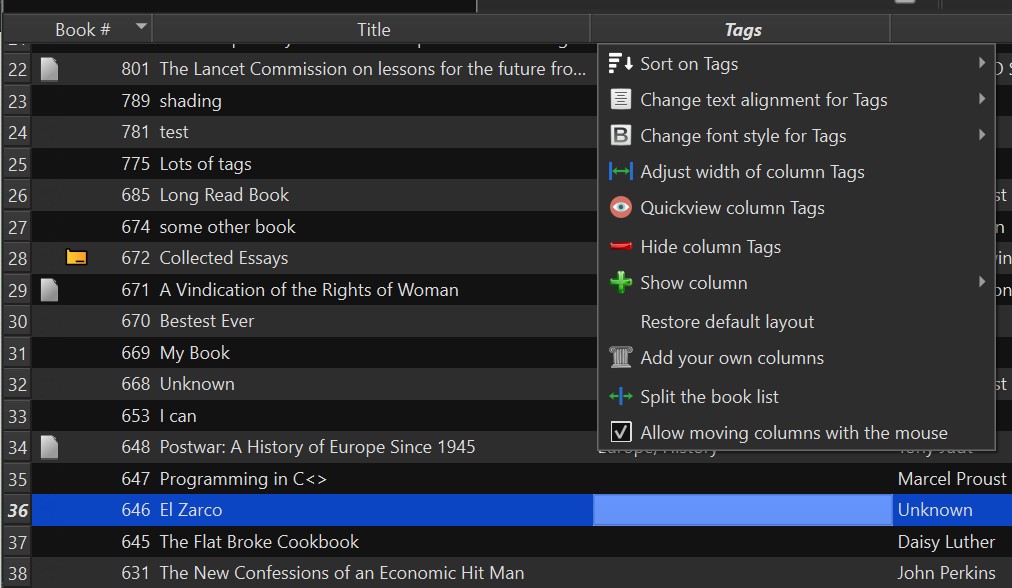Select Hide column Tags menu entry
This screenshot has width=1012, height=588.
[710, 247]
